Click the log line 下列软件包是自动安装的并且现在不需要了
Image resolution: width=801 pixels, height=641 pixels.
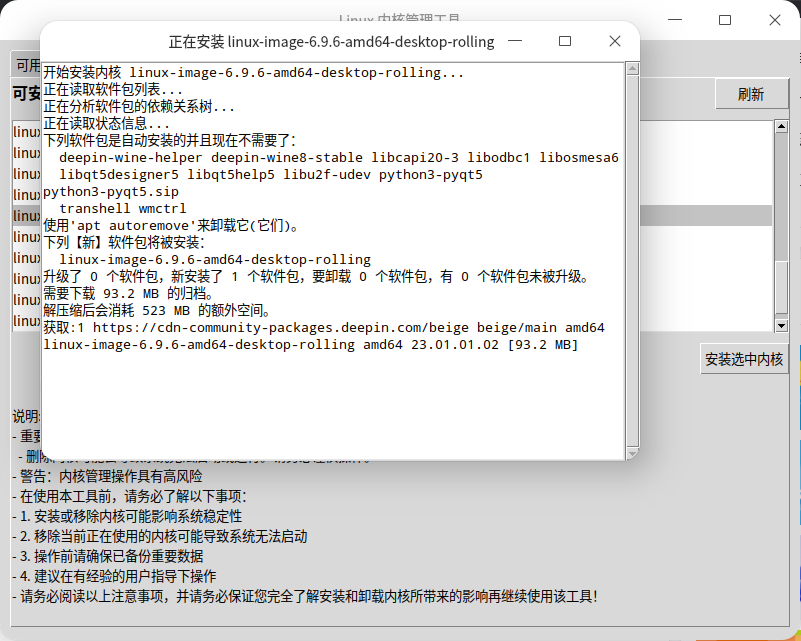tap(170, 140)
